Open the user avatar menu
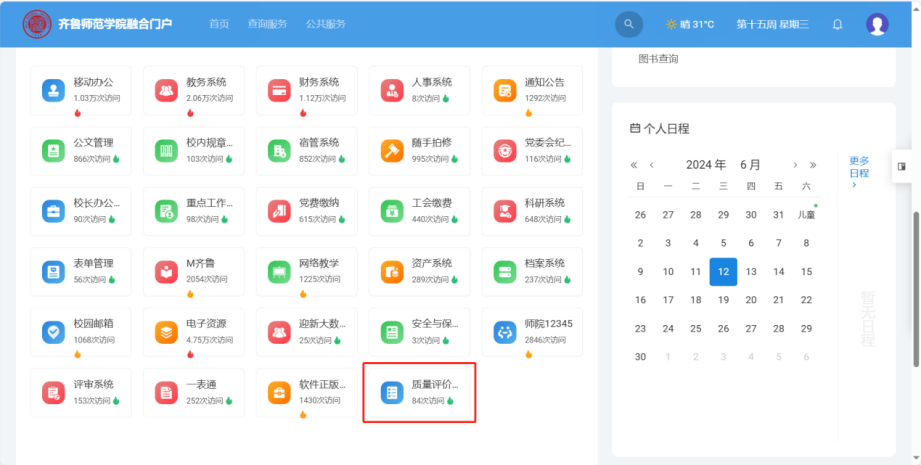 pyautogui.click(x=877, y=24)
